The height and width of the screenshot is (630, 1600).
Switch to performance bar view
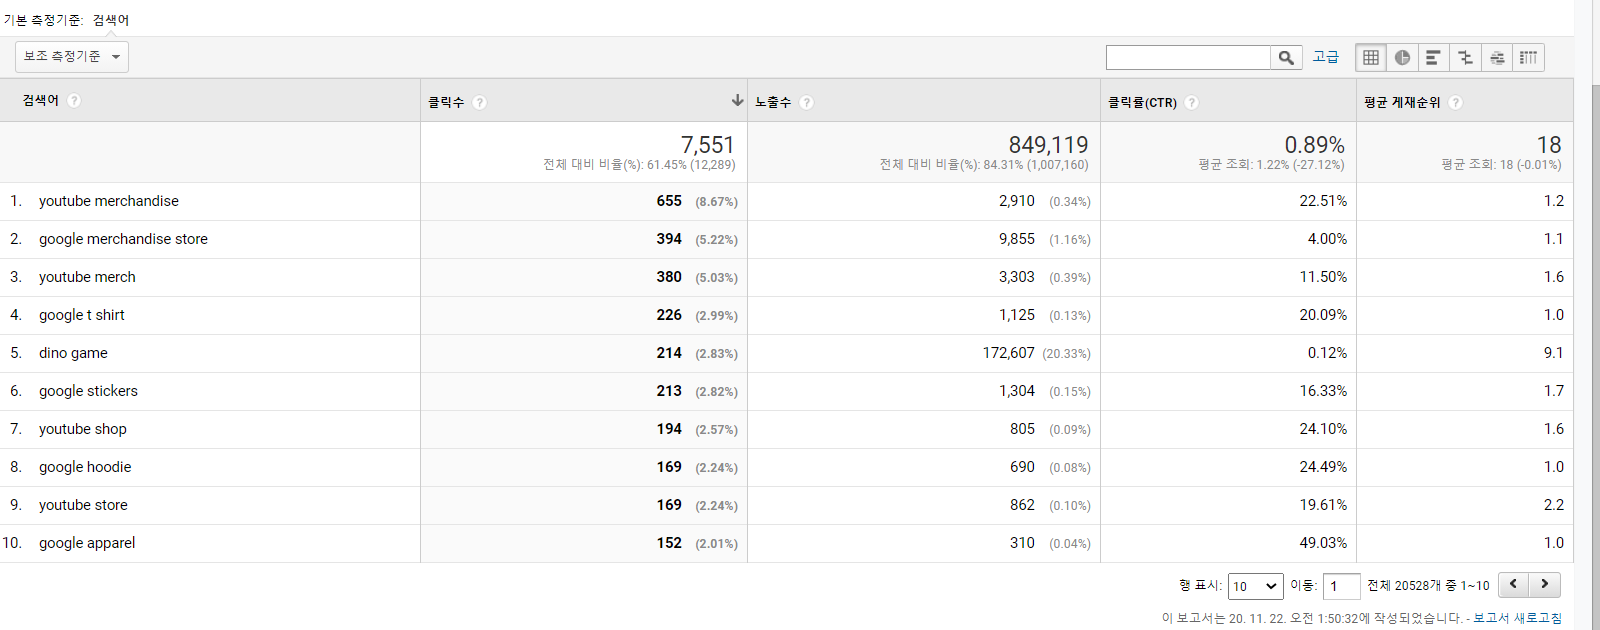[1433, 58]
